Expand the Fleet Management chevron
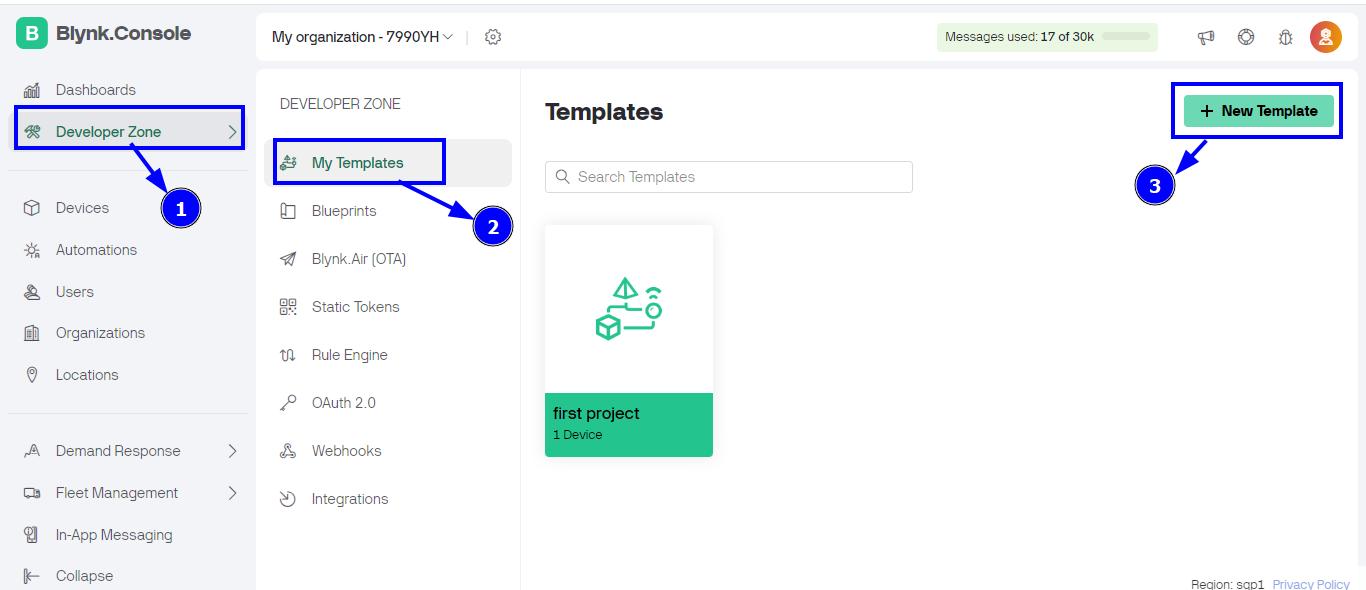Viewport: 1366px width, 590px height. 233,493
